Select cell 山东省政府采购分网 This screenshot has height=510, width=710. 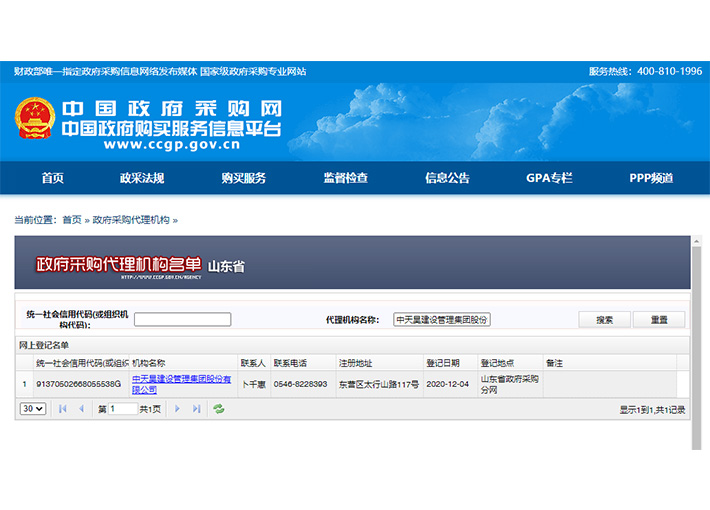510,384
